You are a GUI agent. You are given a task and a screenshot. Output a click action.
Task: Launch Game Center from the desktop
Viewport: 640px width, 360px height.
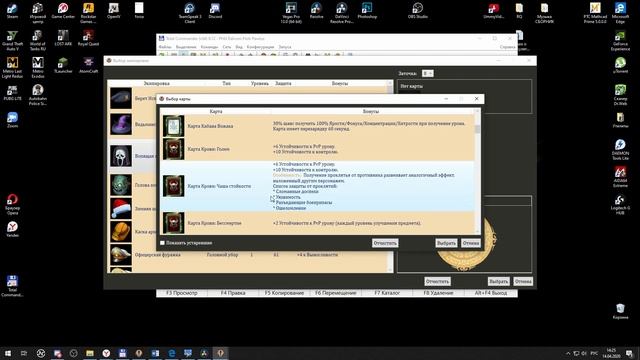pos(63,11)
